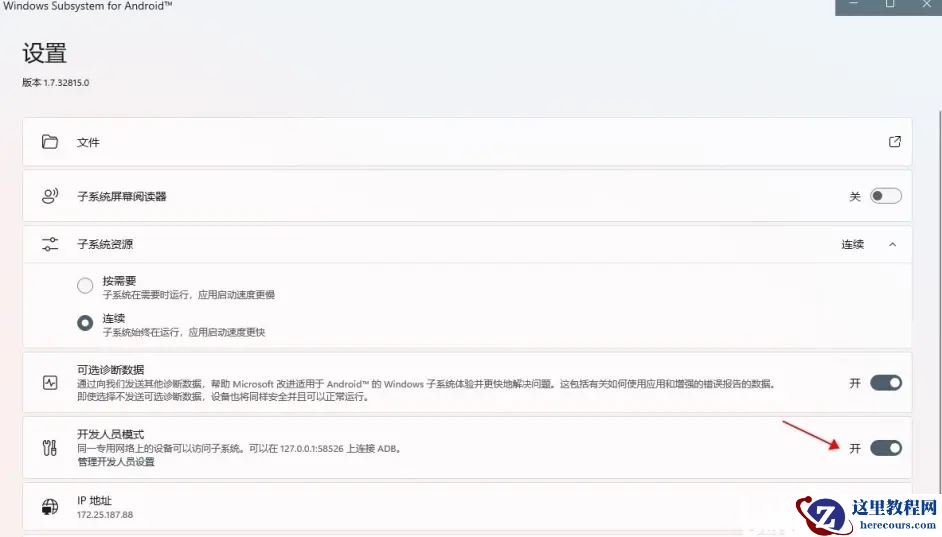This screenshot has height=537, width=942.
Task: Click the 子系统资源 header label
Action: pyautogui.click(x=105, y=244)
